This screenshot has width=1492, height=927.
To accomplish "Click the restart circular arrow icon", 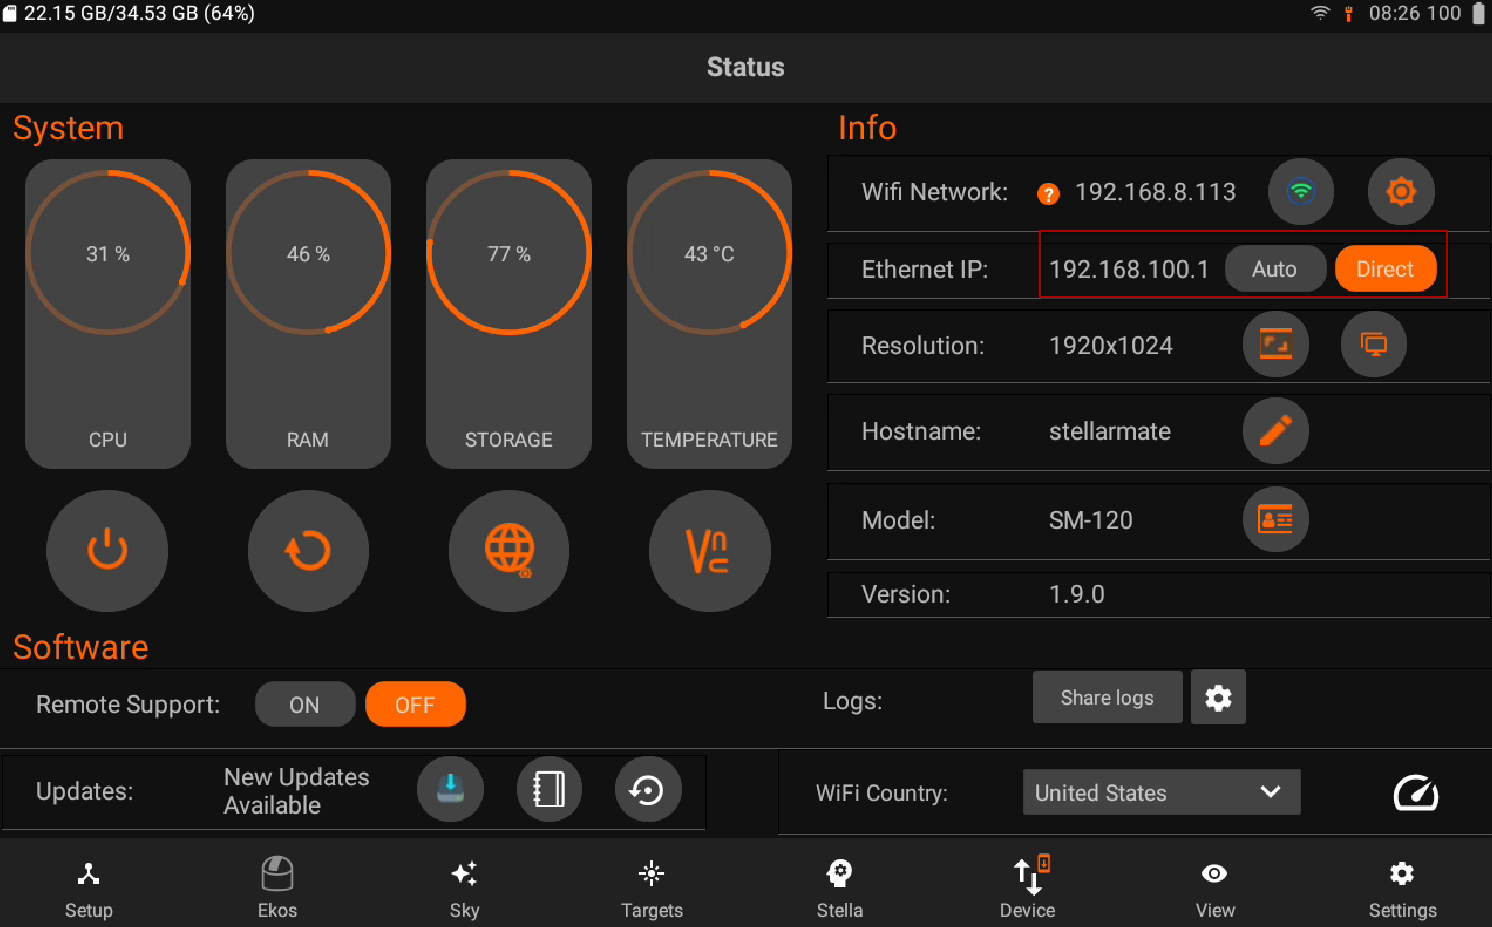I will click(308, 551).
